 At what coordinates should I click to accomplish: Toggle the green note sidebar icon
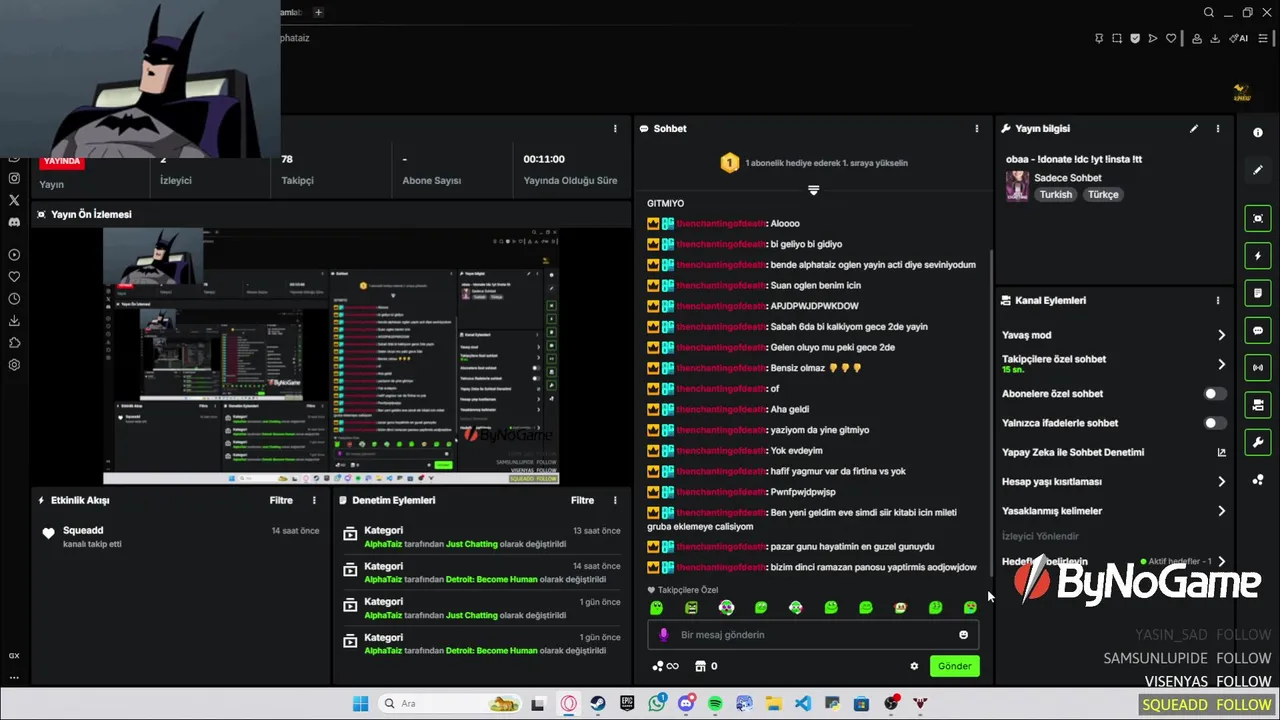(1258, 293)
